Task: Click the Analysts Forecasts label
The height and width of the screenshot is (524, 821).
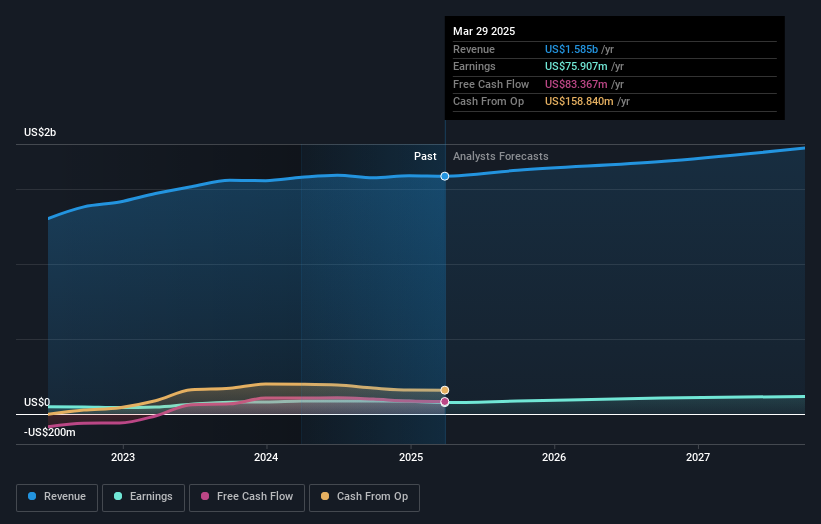Action: (501, 157)
